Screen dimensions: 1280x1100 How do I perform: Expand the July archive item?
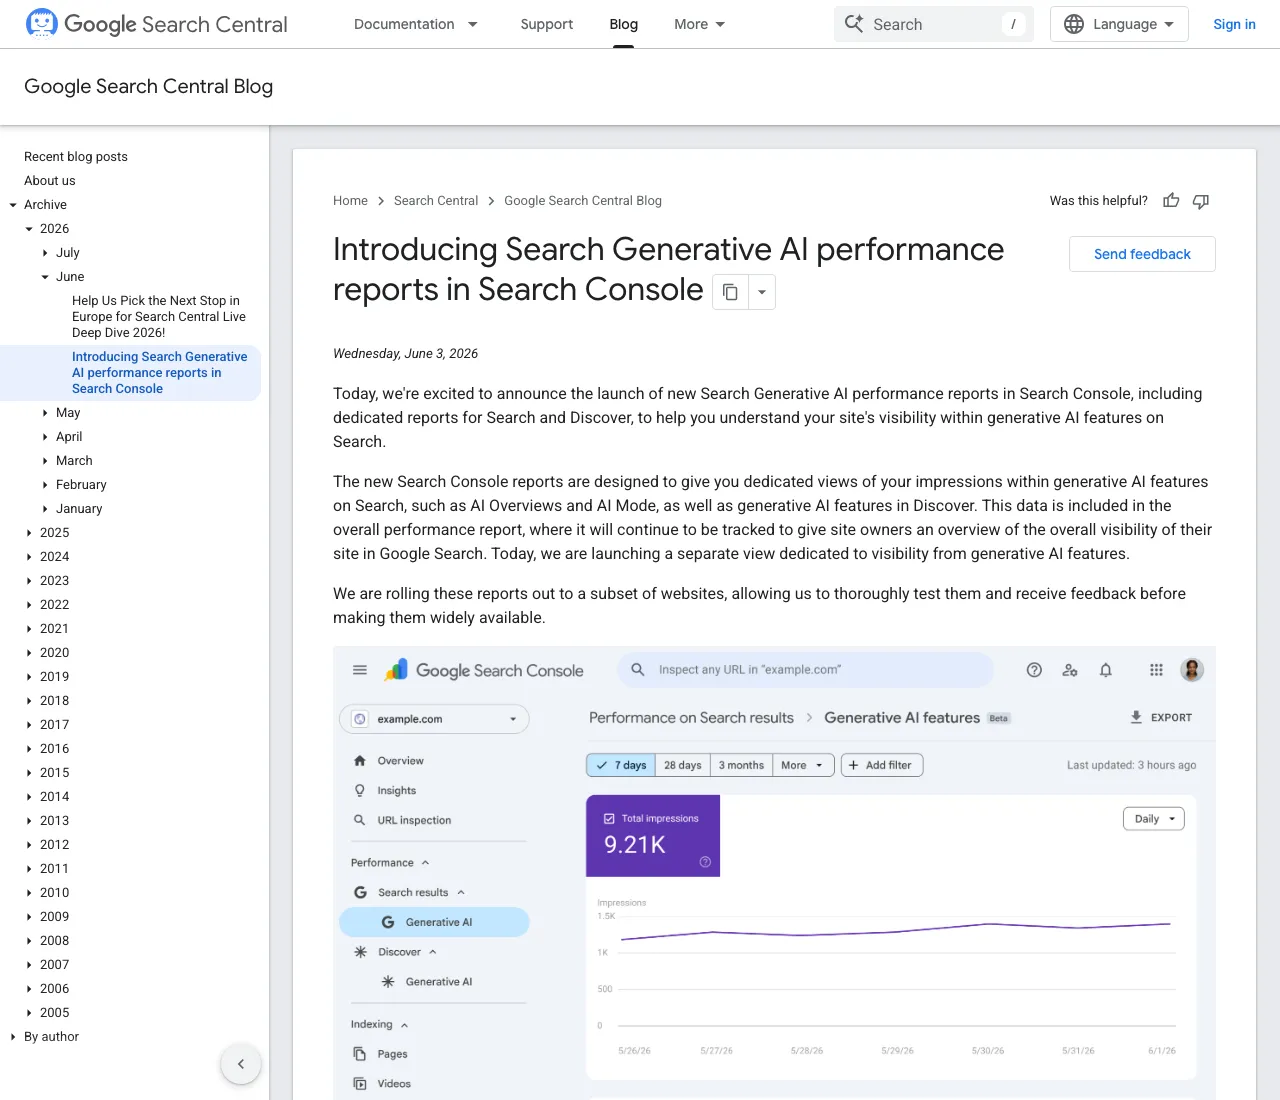tap(45, 253)
